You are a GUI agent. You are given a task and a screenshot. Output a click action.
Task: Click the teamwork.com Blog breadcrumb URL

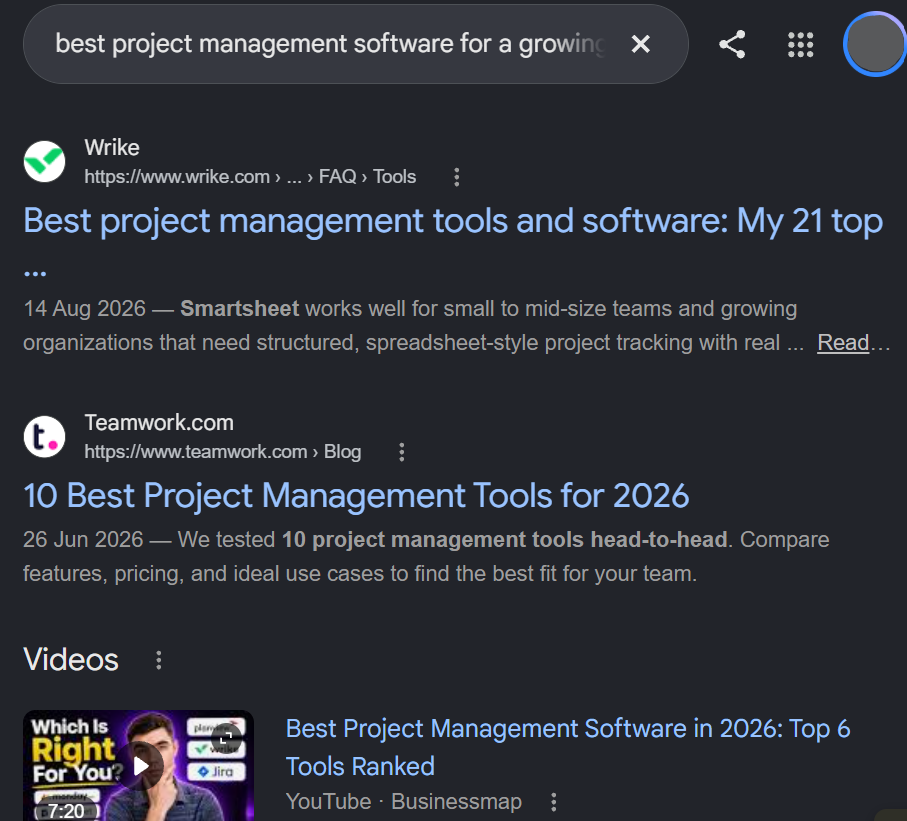pyautogui.click(x=223, y=451)
